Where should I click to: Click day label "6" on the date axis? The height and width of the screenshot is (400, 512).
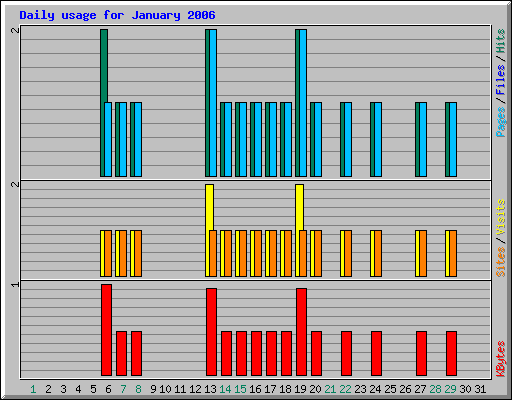(108, 389)
